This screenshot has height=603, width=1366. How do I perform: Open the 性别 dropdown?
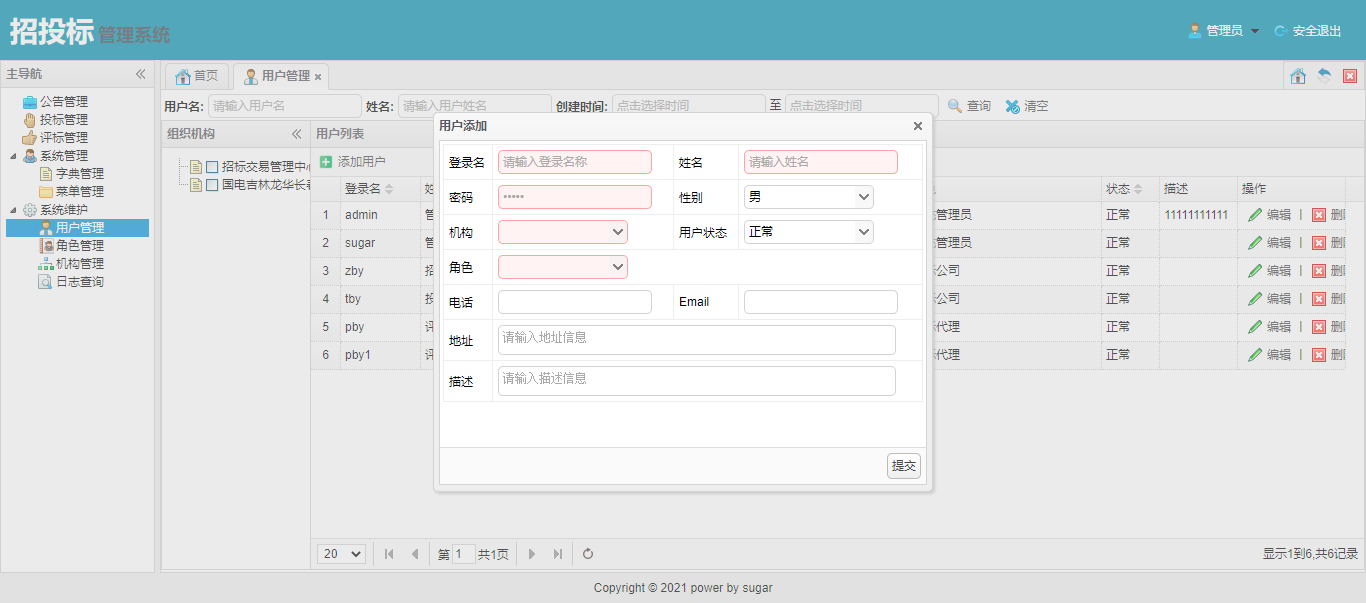coord(809,197)
